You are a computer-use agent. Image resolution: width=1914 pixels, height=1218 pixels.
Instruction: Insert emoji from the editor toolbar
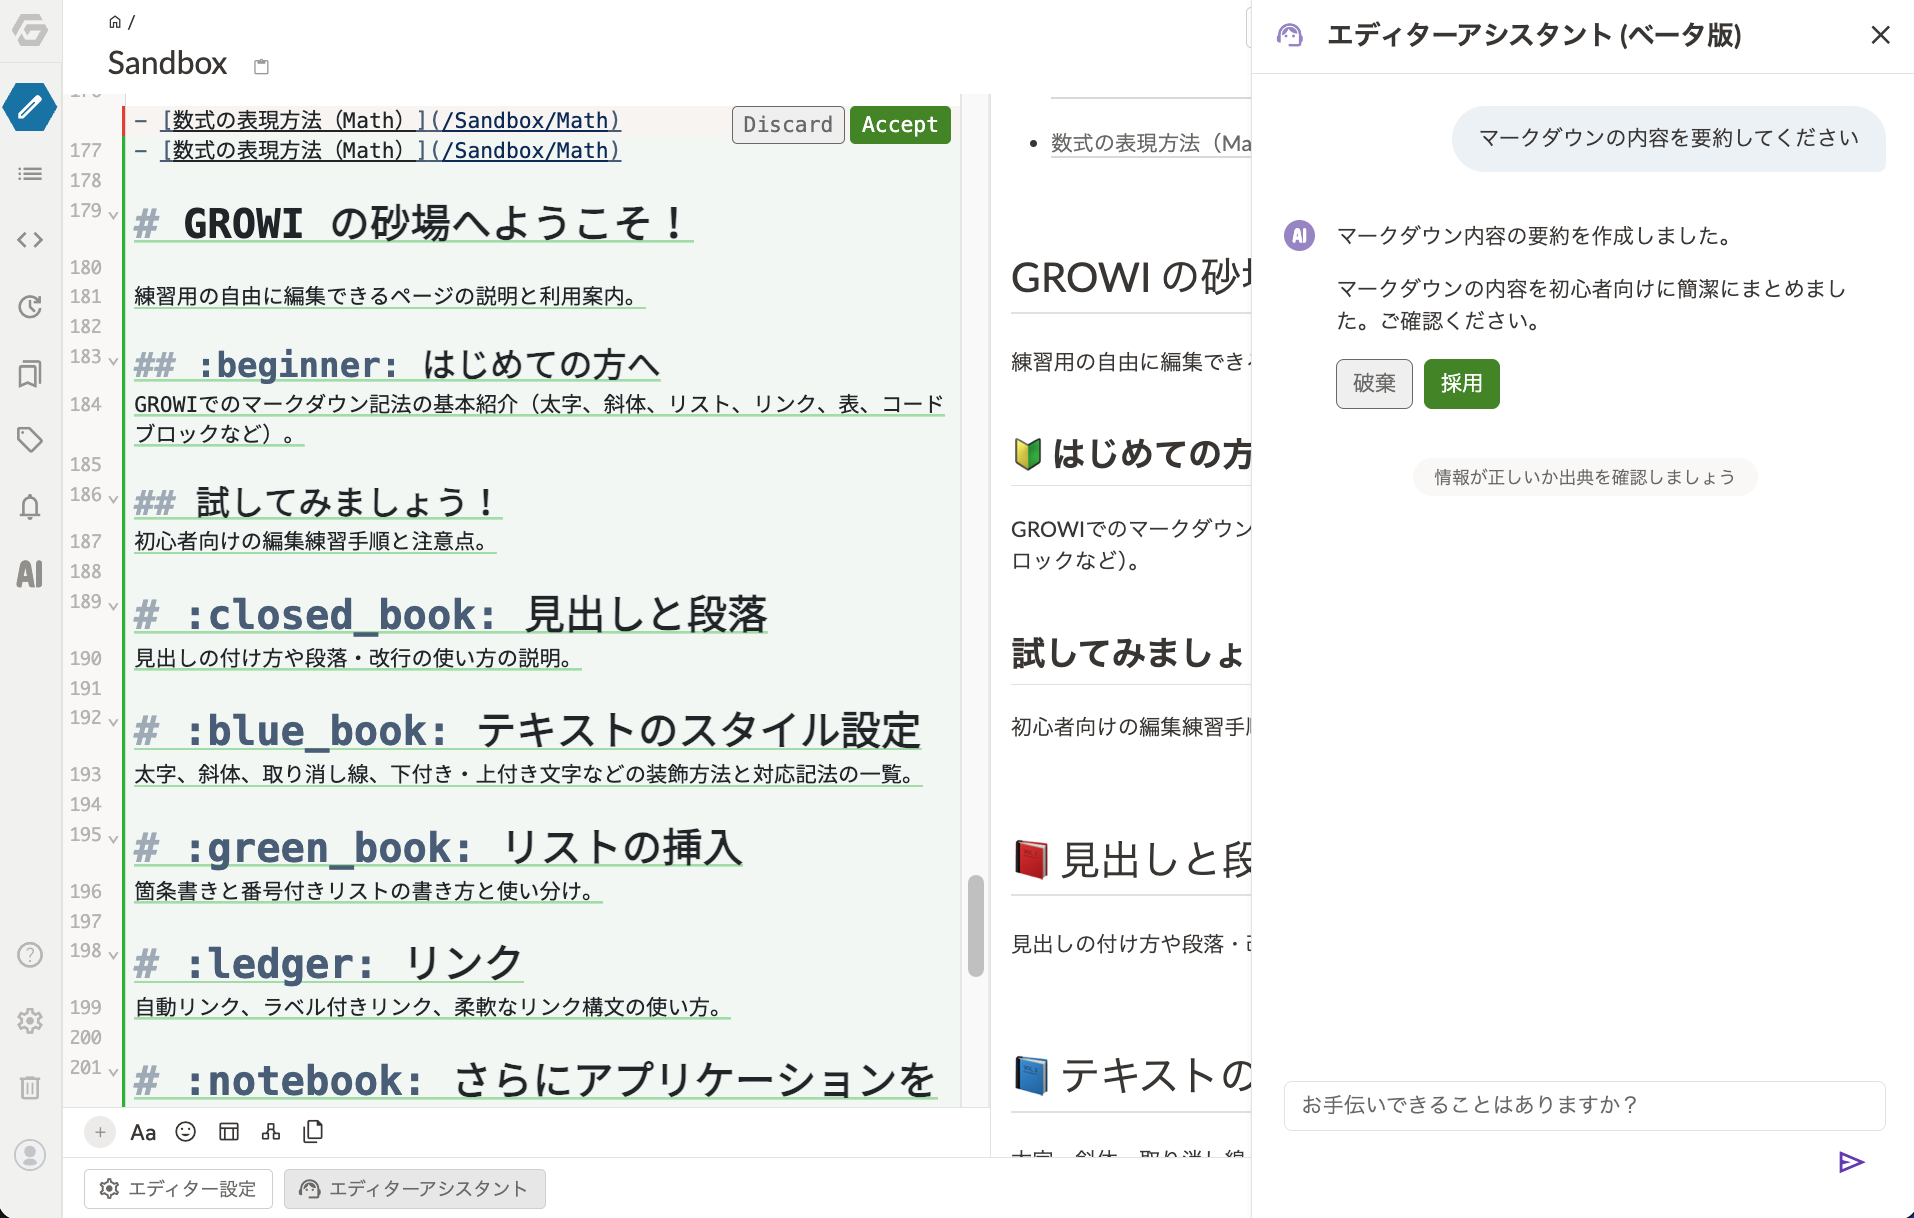186,1132
